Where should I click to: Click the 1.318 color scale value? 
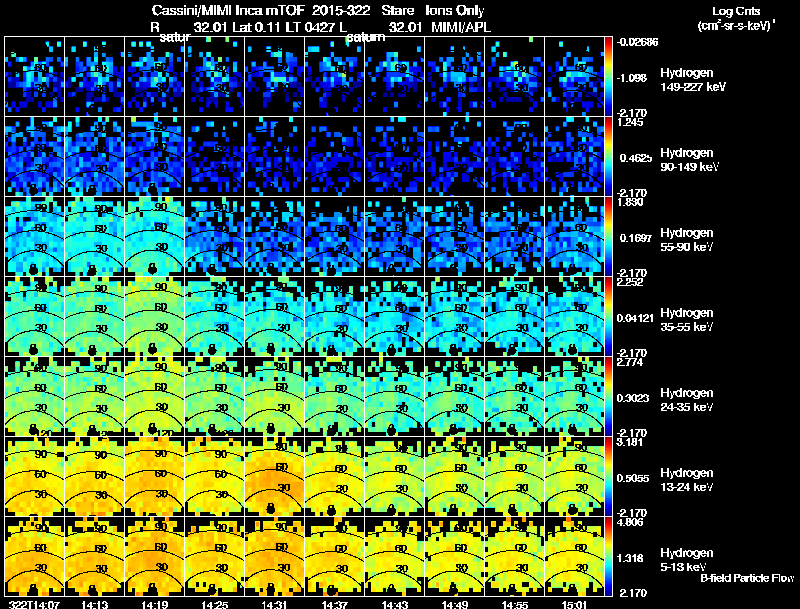click(632, 558)
